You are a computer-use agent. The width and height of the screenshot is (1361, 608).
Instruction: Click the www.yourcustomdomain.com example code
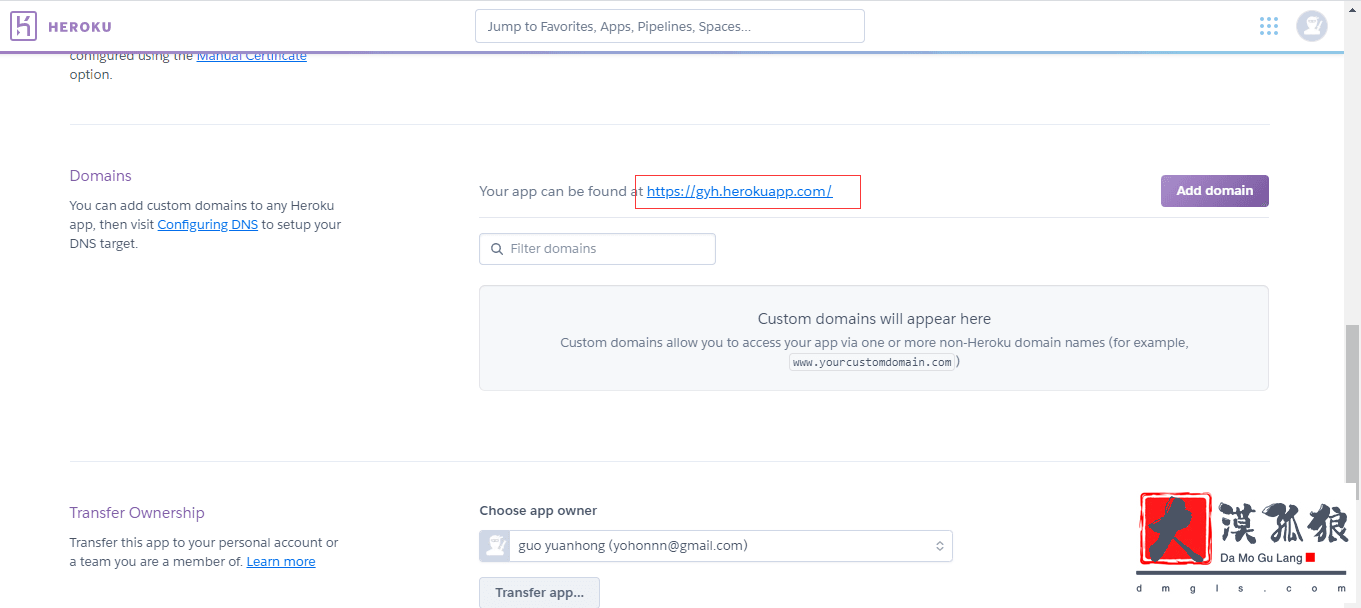pos(871,362)
